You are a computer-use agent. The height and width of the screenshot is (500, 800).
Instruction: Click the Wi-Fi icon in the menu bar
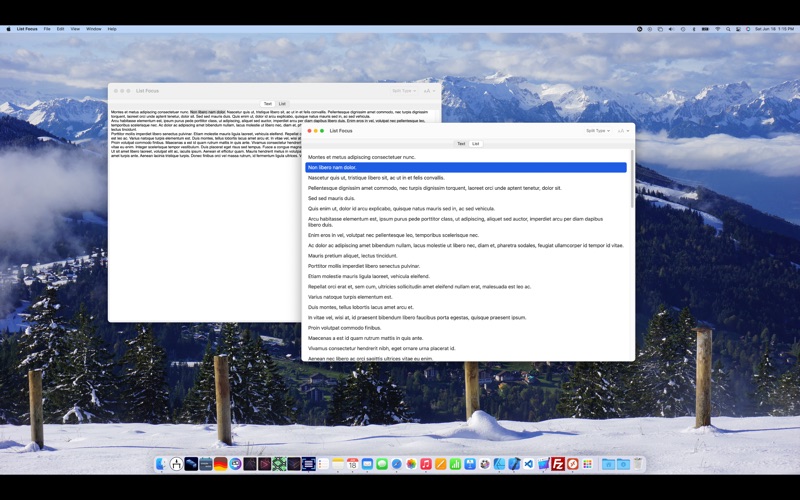[718, 29]
